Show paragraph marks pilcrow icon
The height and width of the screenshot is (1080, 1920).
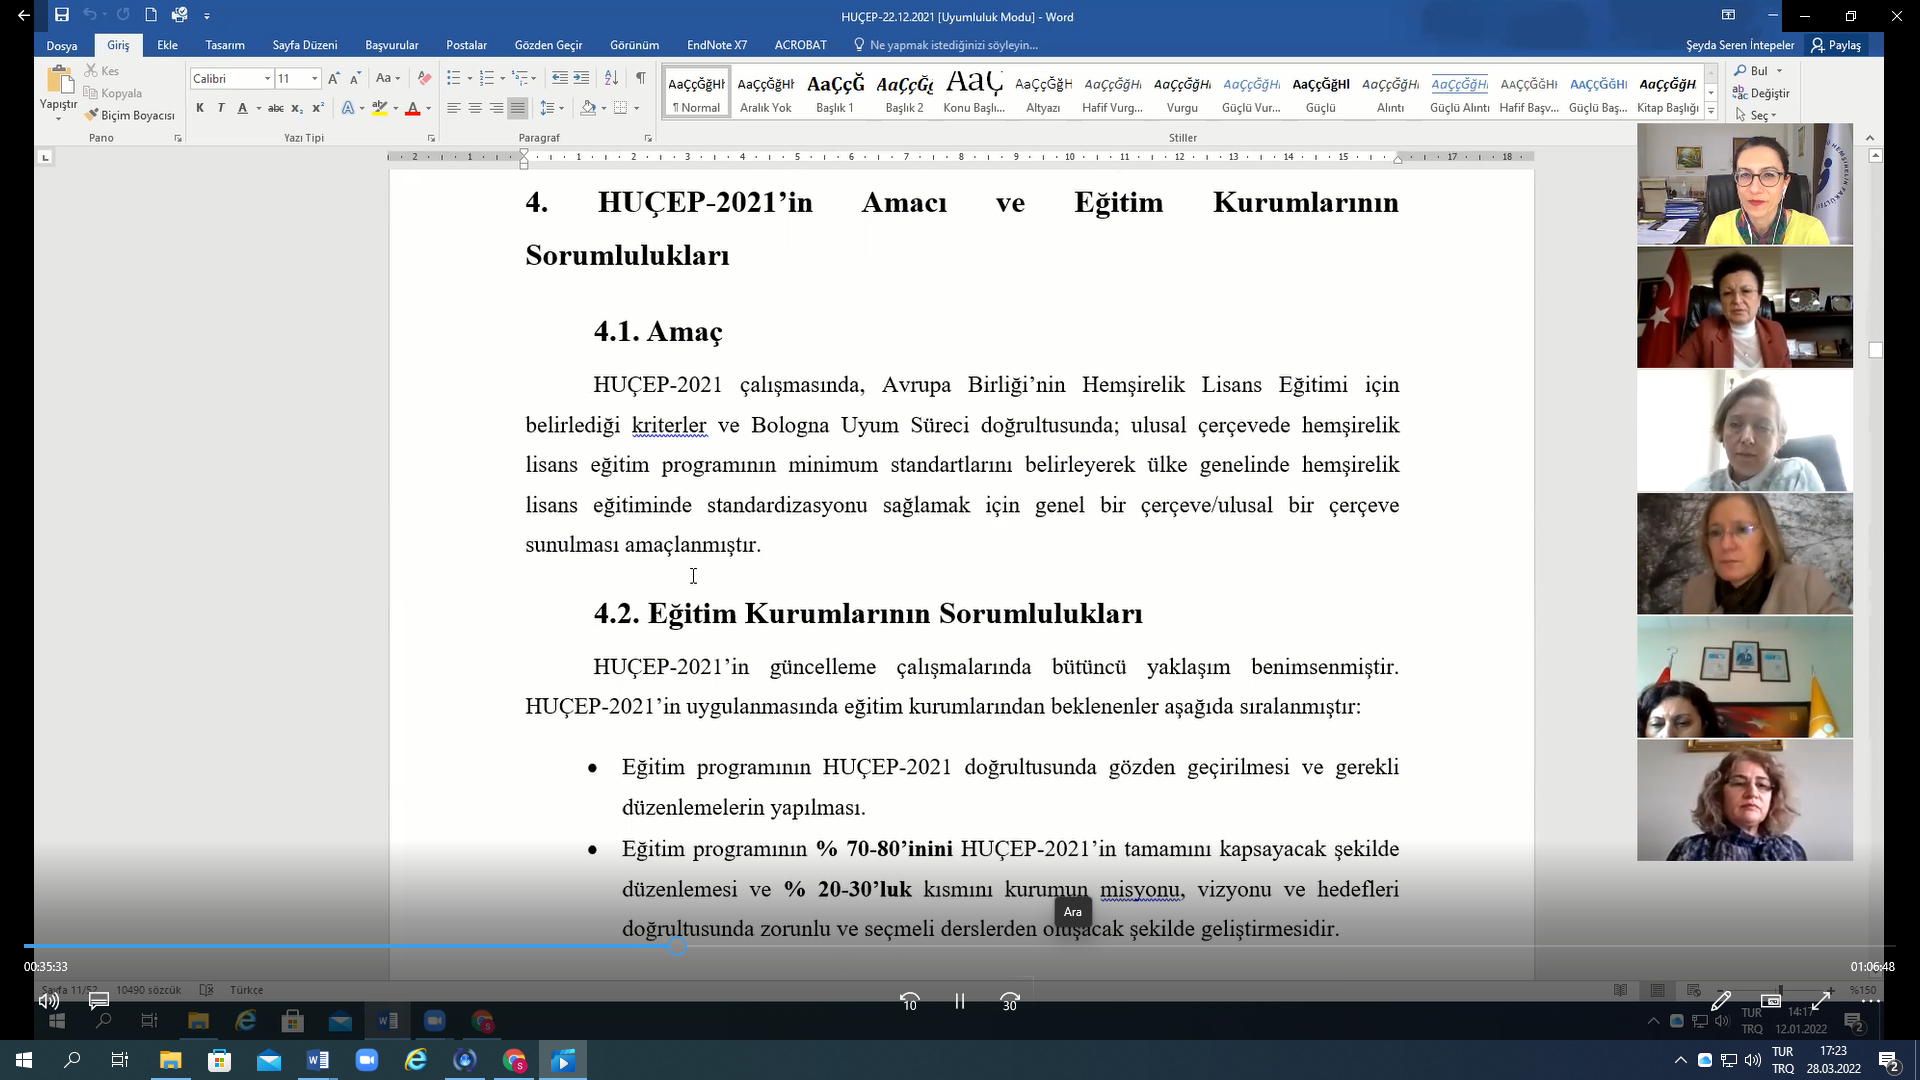[x=640, y=78]
